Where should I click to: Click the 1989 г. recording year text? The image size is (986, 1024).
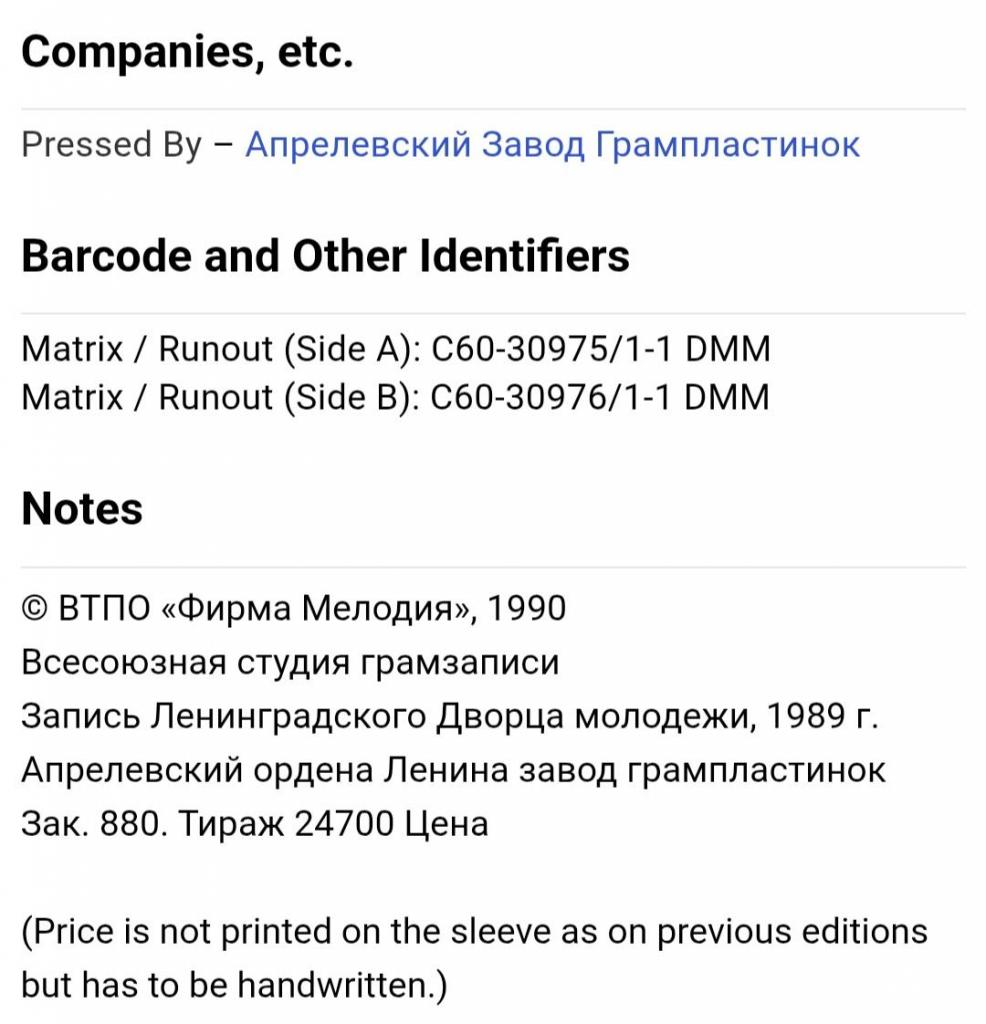pyautogui.click(x=822, y=716)
